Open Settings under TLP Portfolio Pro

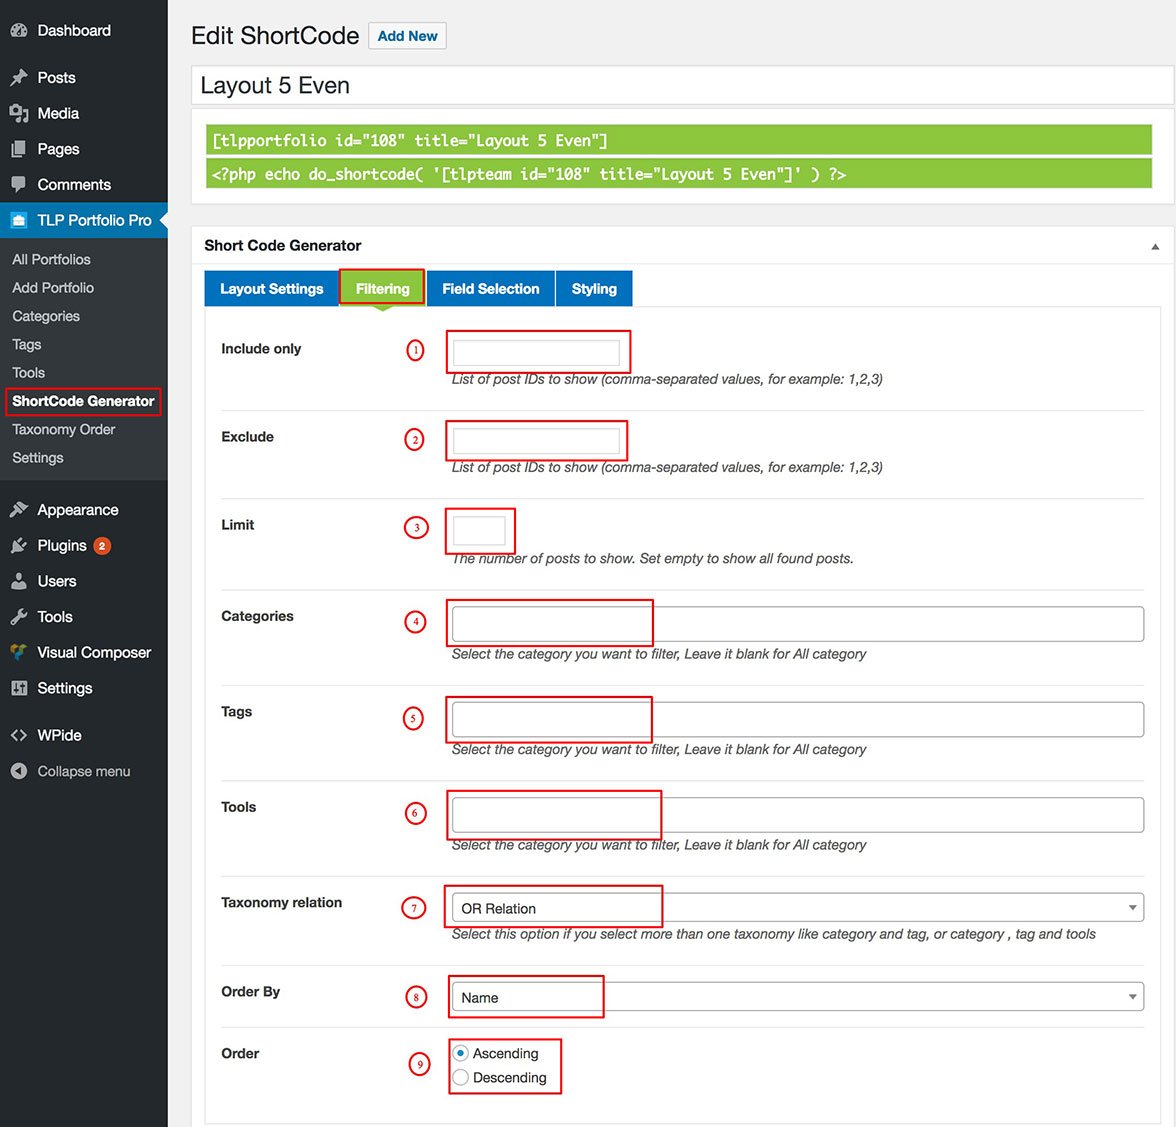pyautogui.click(x=38, y=457)
